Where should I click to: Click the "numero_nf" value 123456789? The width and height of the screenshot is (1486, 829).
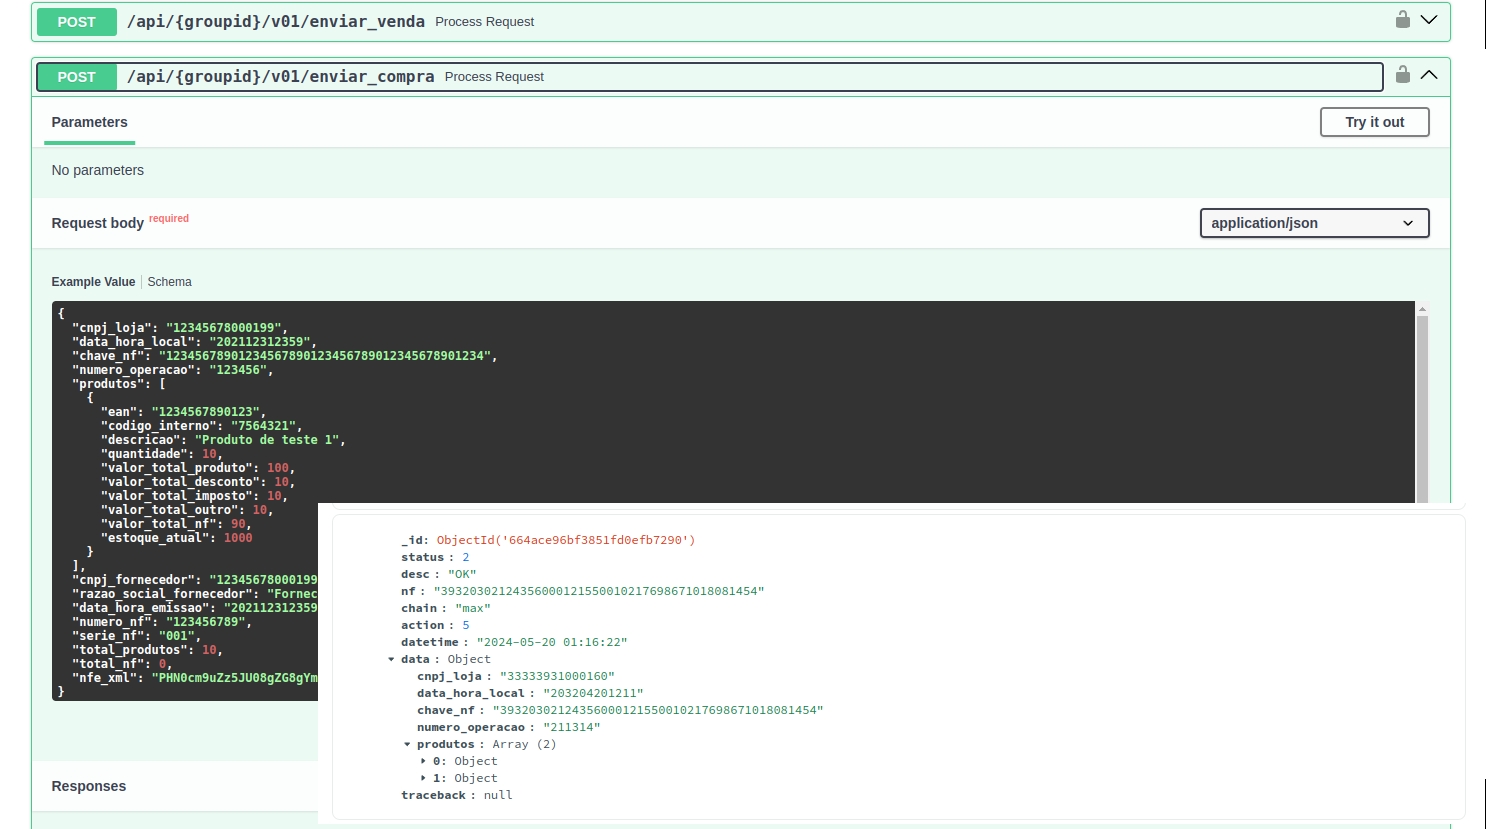(x=205, y=622)
